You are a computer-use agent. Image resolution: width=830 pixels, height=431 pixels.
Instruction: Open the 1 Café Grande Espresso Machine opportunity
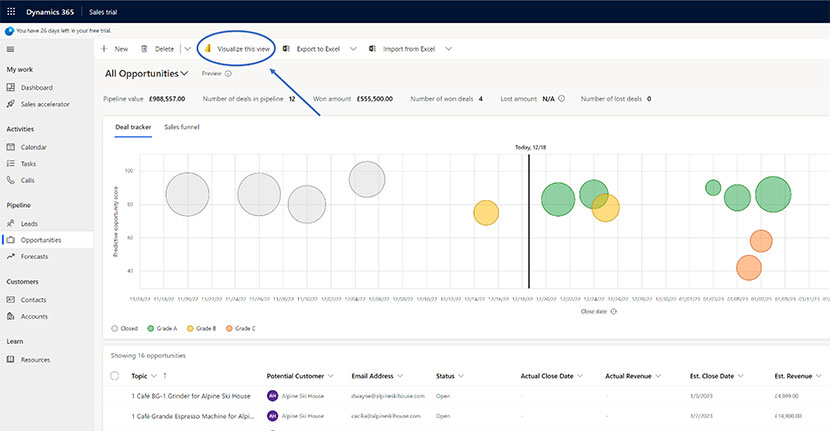193,416
